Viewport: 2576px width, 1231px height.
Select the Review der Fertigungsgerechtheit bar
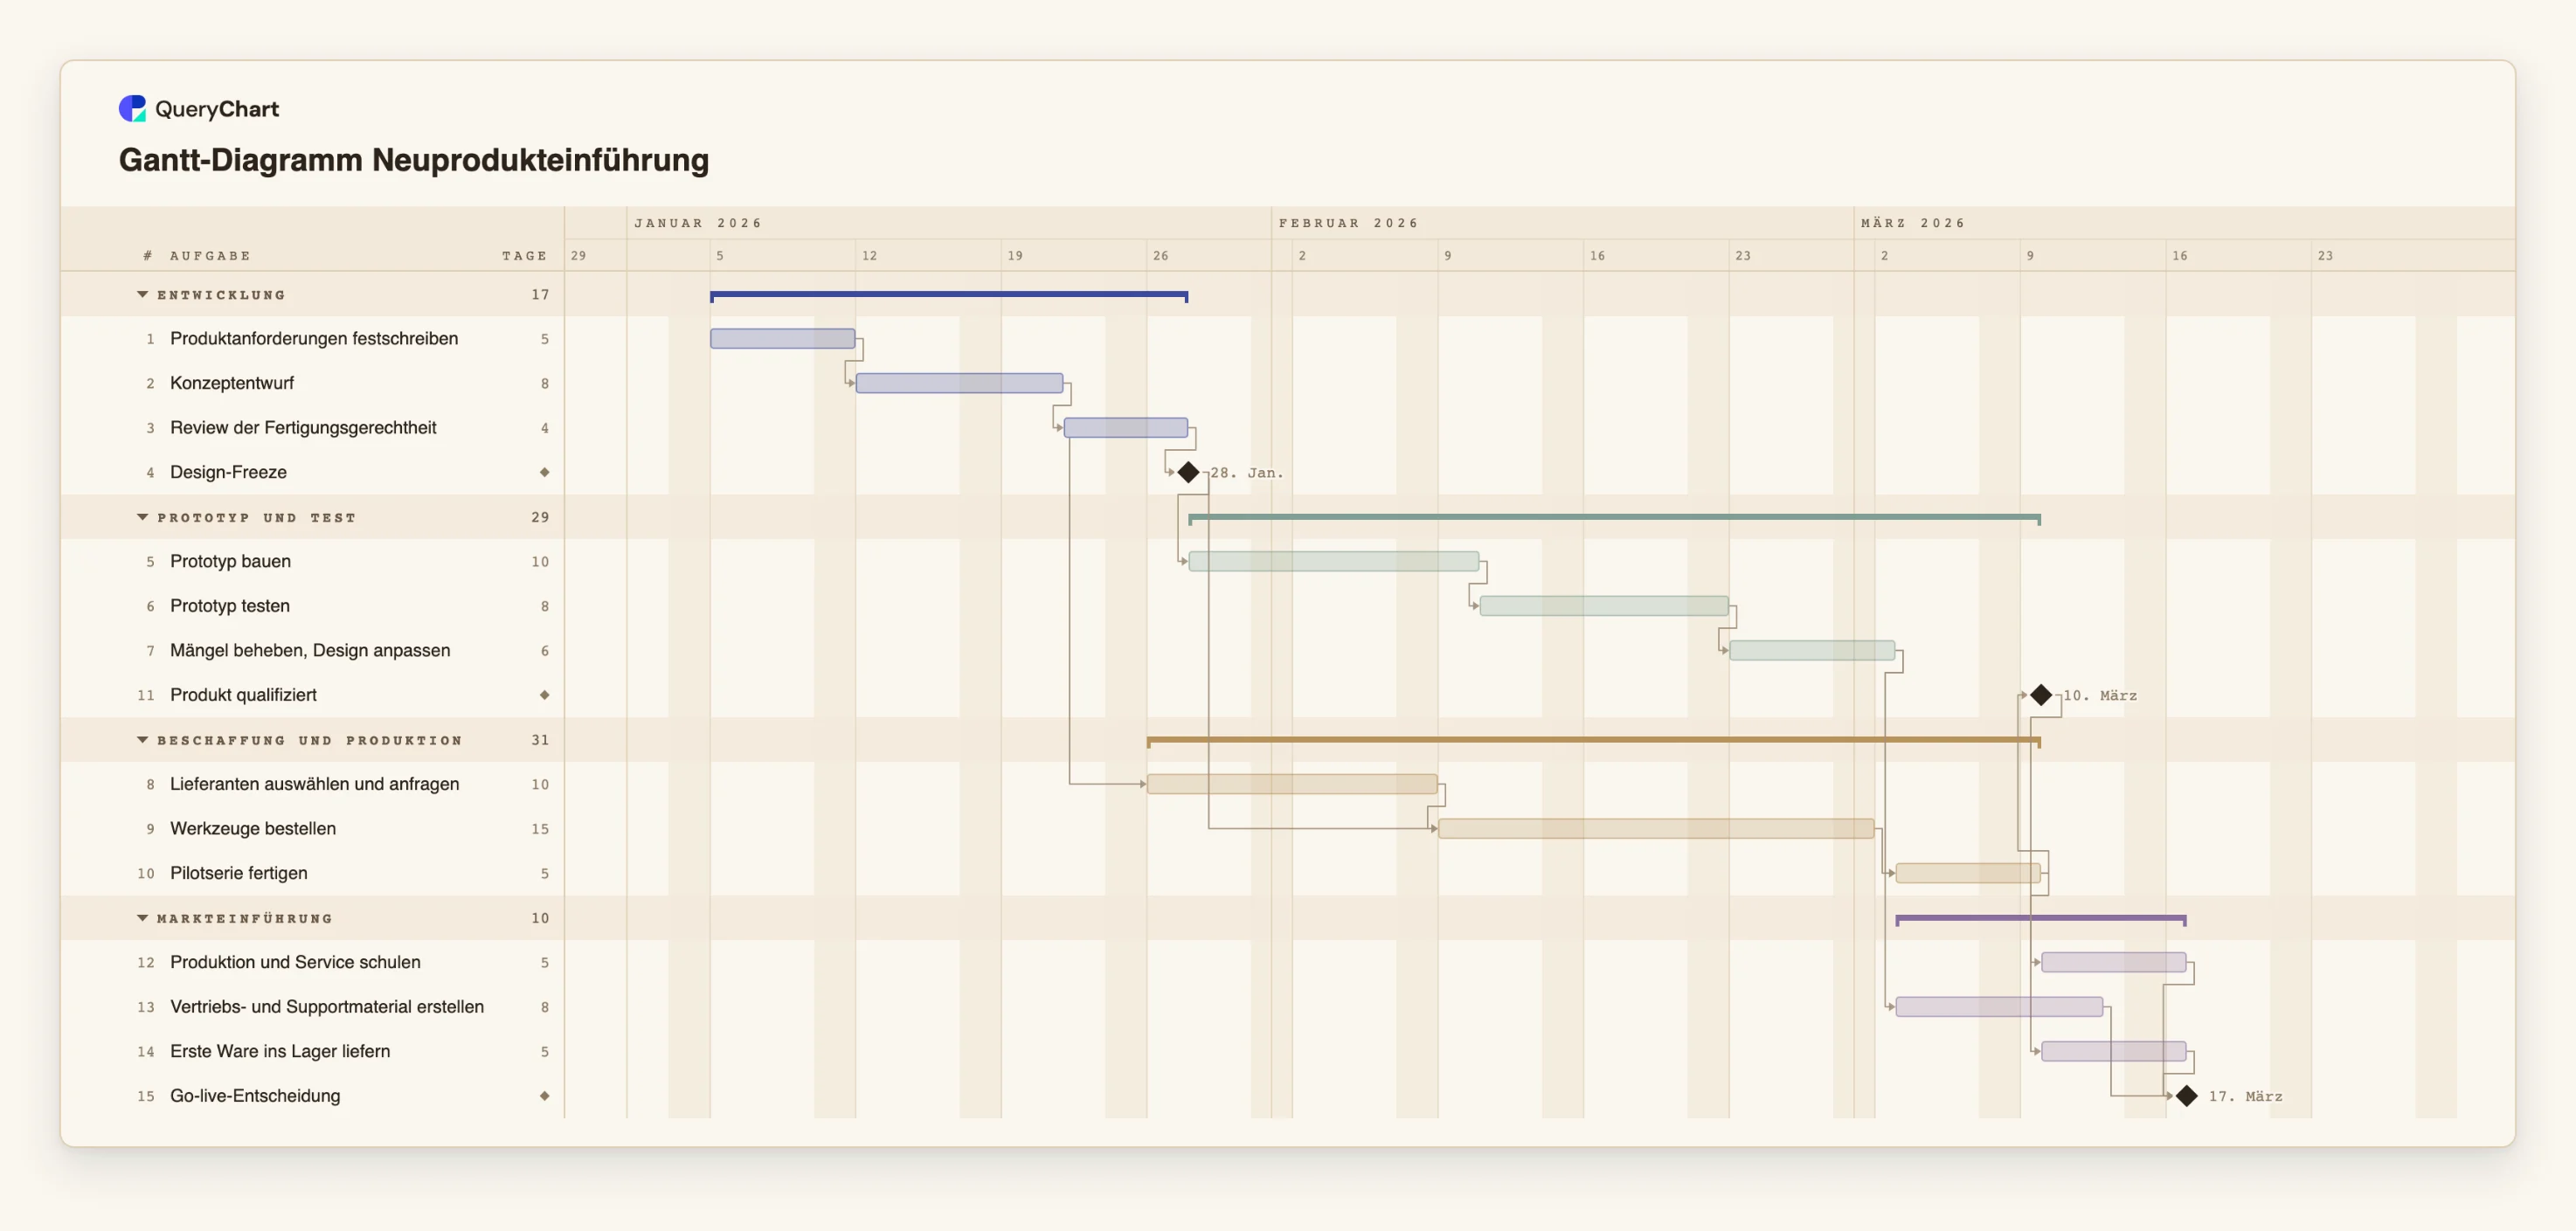(x=1126, y=428)
